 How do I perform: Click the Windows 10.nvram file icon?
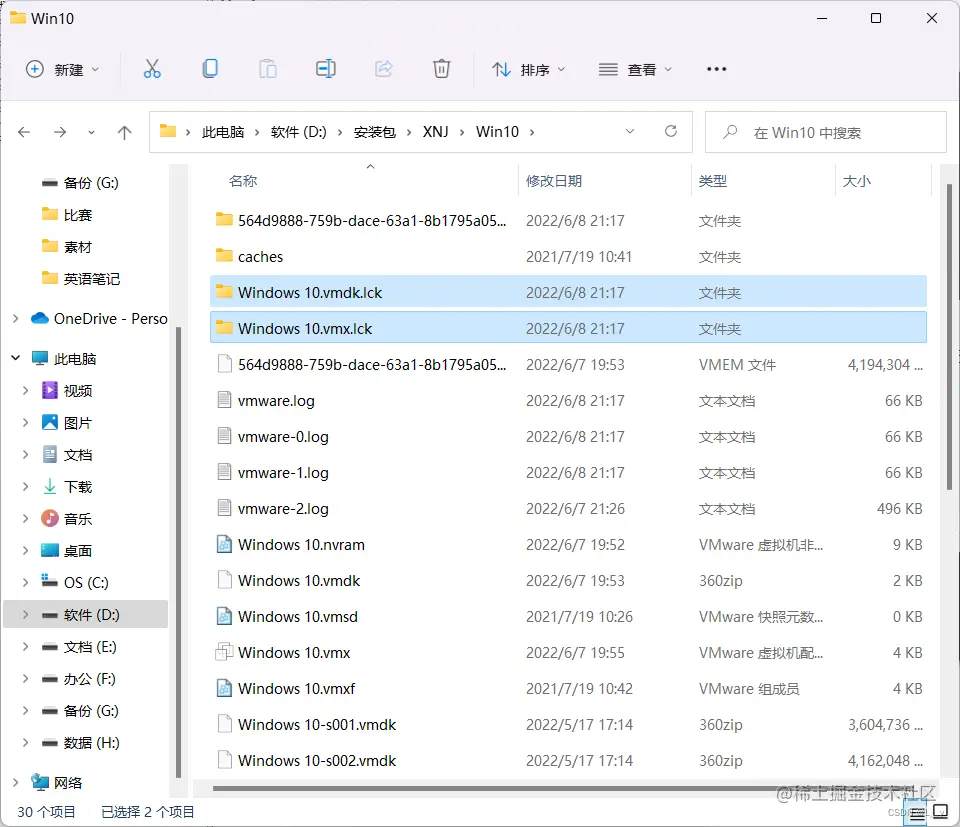pyautogui.click(x=224, y=545)
